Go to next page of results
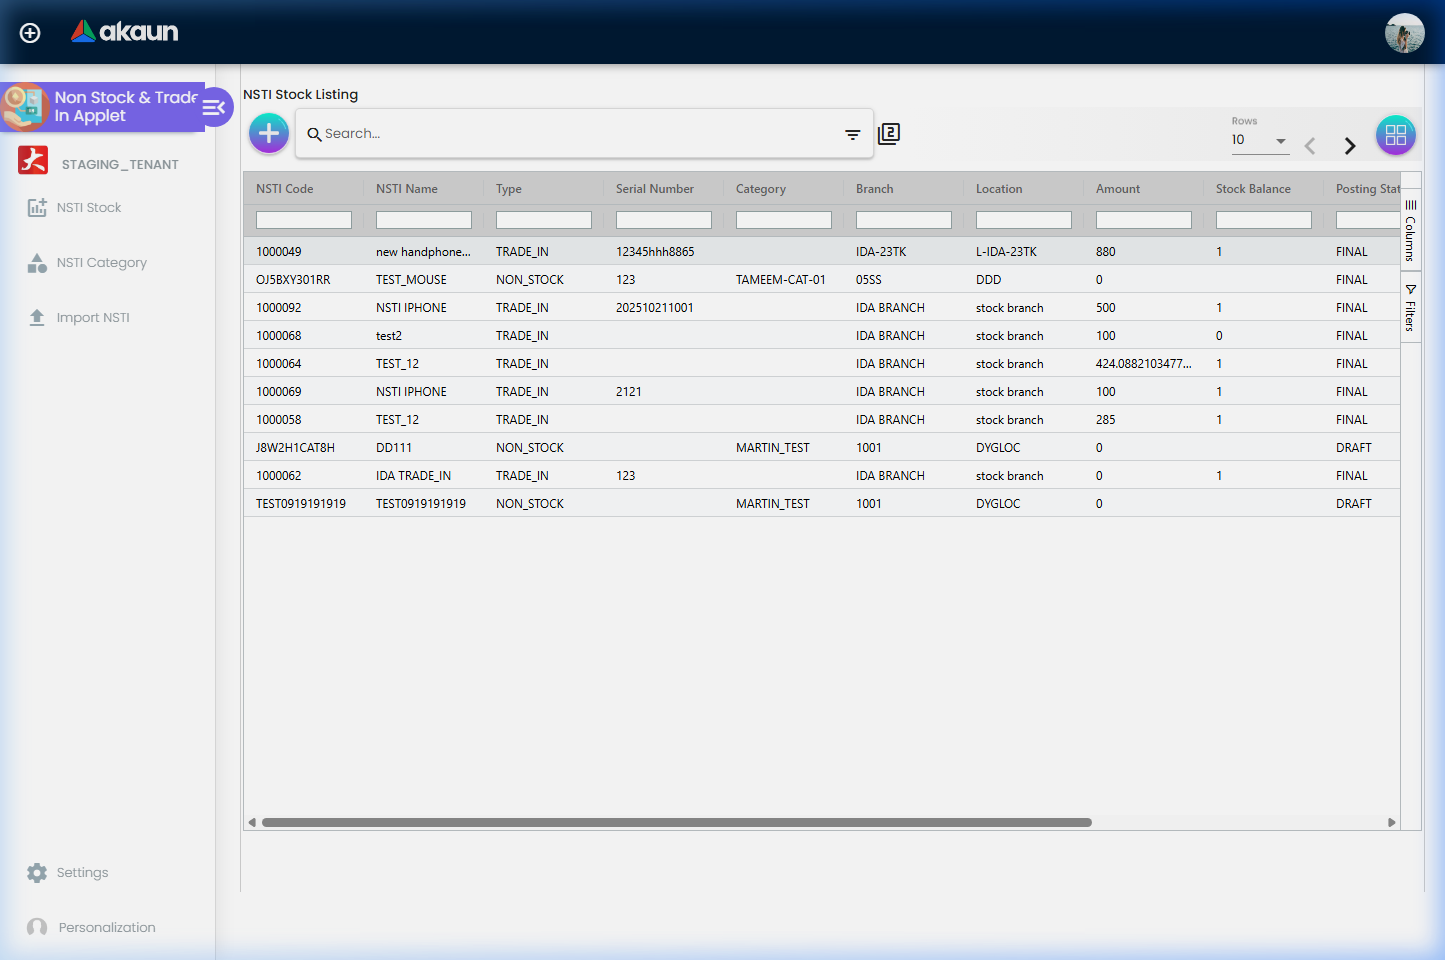The height and width of the screenshot is (960, 1445). coord(1350,146)
